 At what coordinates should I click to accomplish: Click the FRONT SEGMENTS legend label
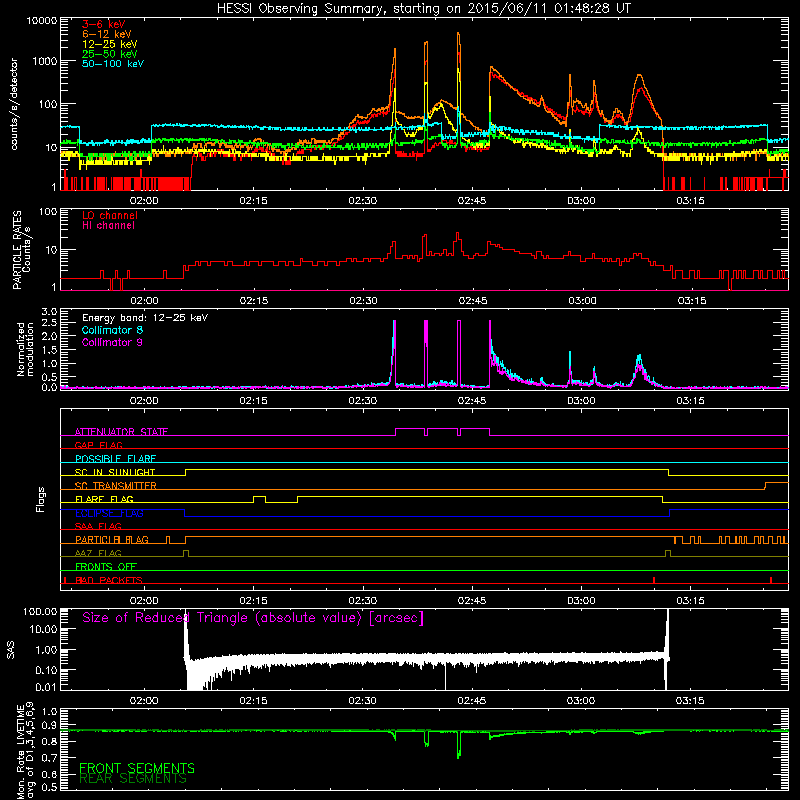click(137, 768)
